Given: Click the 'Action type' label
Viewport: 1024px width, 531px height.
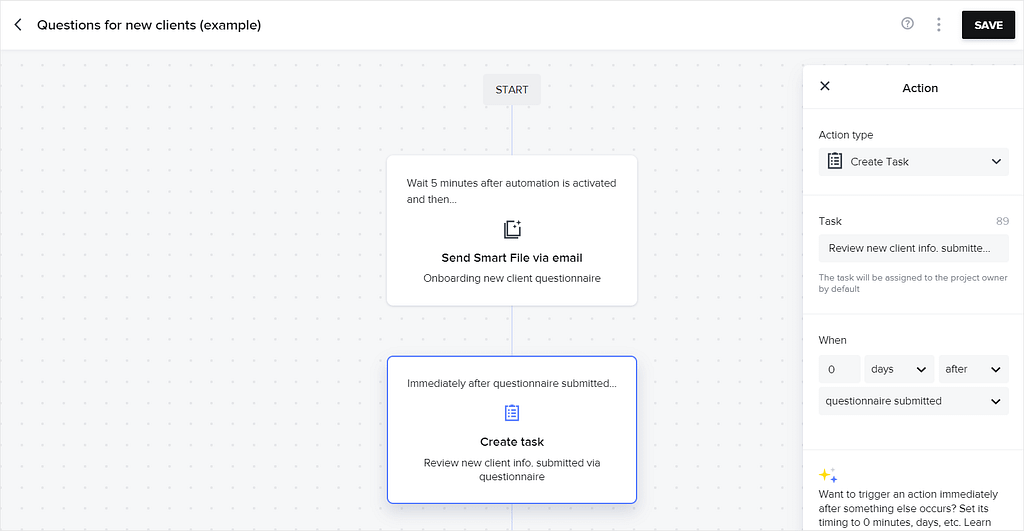Looking at the screenshot, I should pyautogui.click(x=846, y=135).
